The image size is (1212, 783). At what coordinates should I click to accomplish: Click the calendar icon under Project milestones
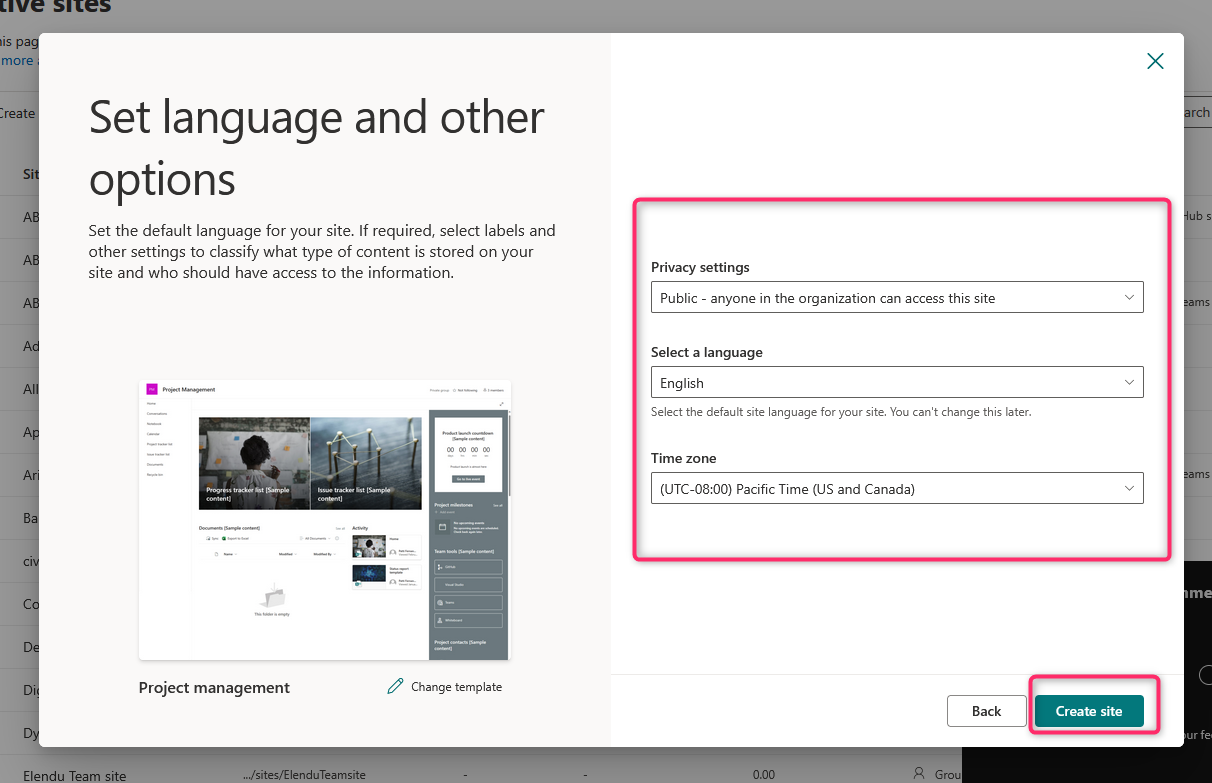(x=442, y=526)
